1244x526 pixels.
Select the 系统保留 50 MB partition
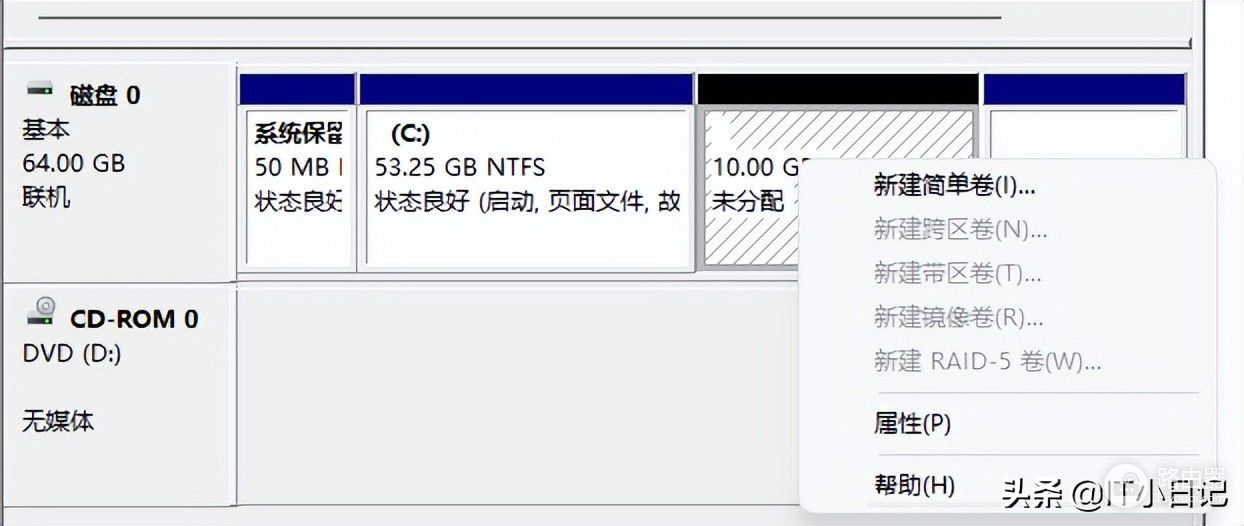pos(299,190)
